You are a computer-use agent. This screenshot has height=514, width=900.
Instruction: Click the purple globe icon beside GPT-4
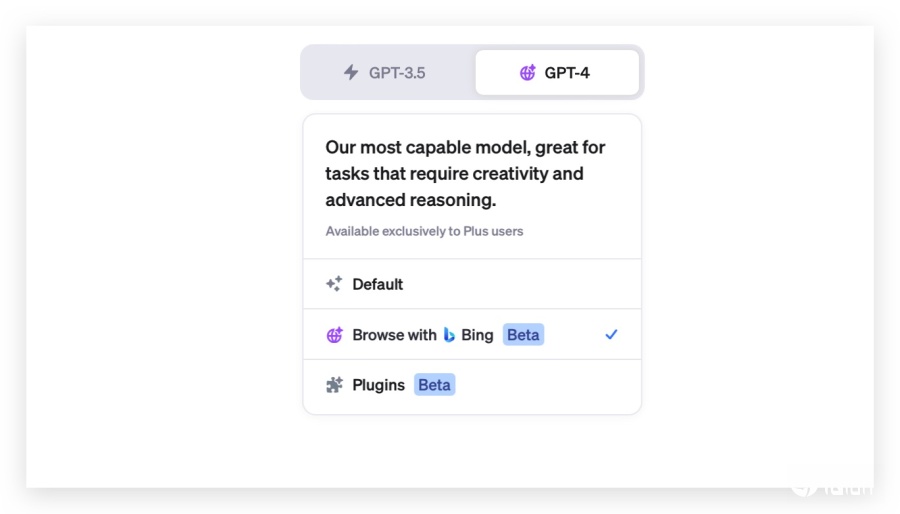click(x=527, y=72)
